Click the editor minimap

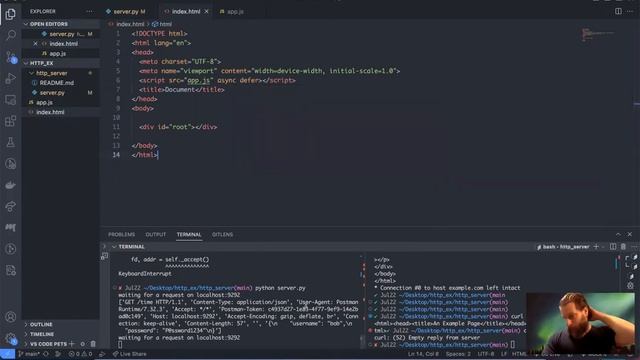598,34
